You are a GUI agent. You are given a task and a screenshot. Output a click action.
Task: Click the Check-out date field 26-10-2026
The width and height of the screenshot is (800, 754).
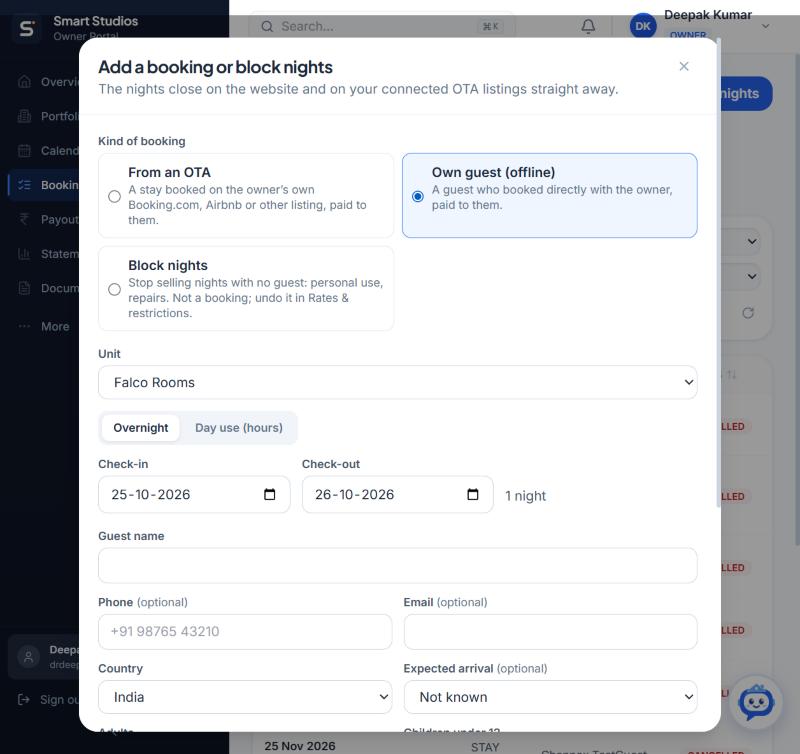[397, 494]
